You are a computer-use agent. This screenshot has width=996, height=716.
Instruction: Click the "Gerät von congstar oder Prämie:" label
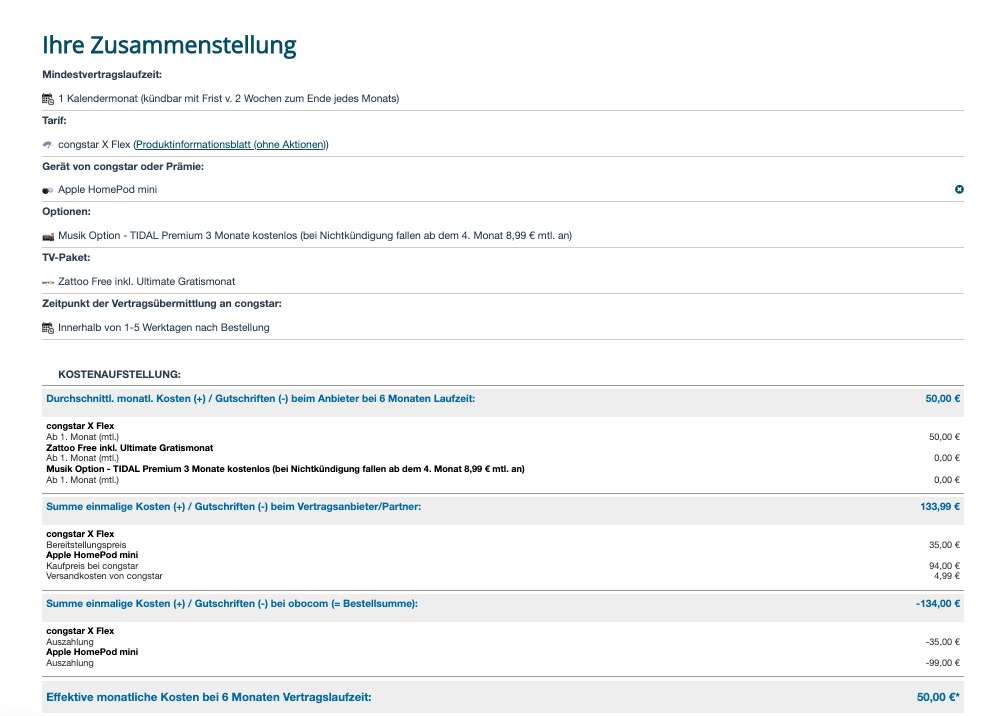123,166
